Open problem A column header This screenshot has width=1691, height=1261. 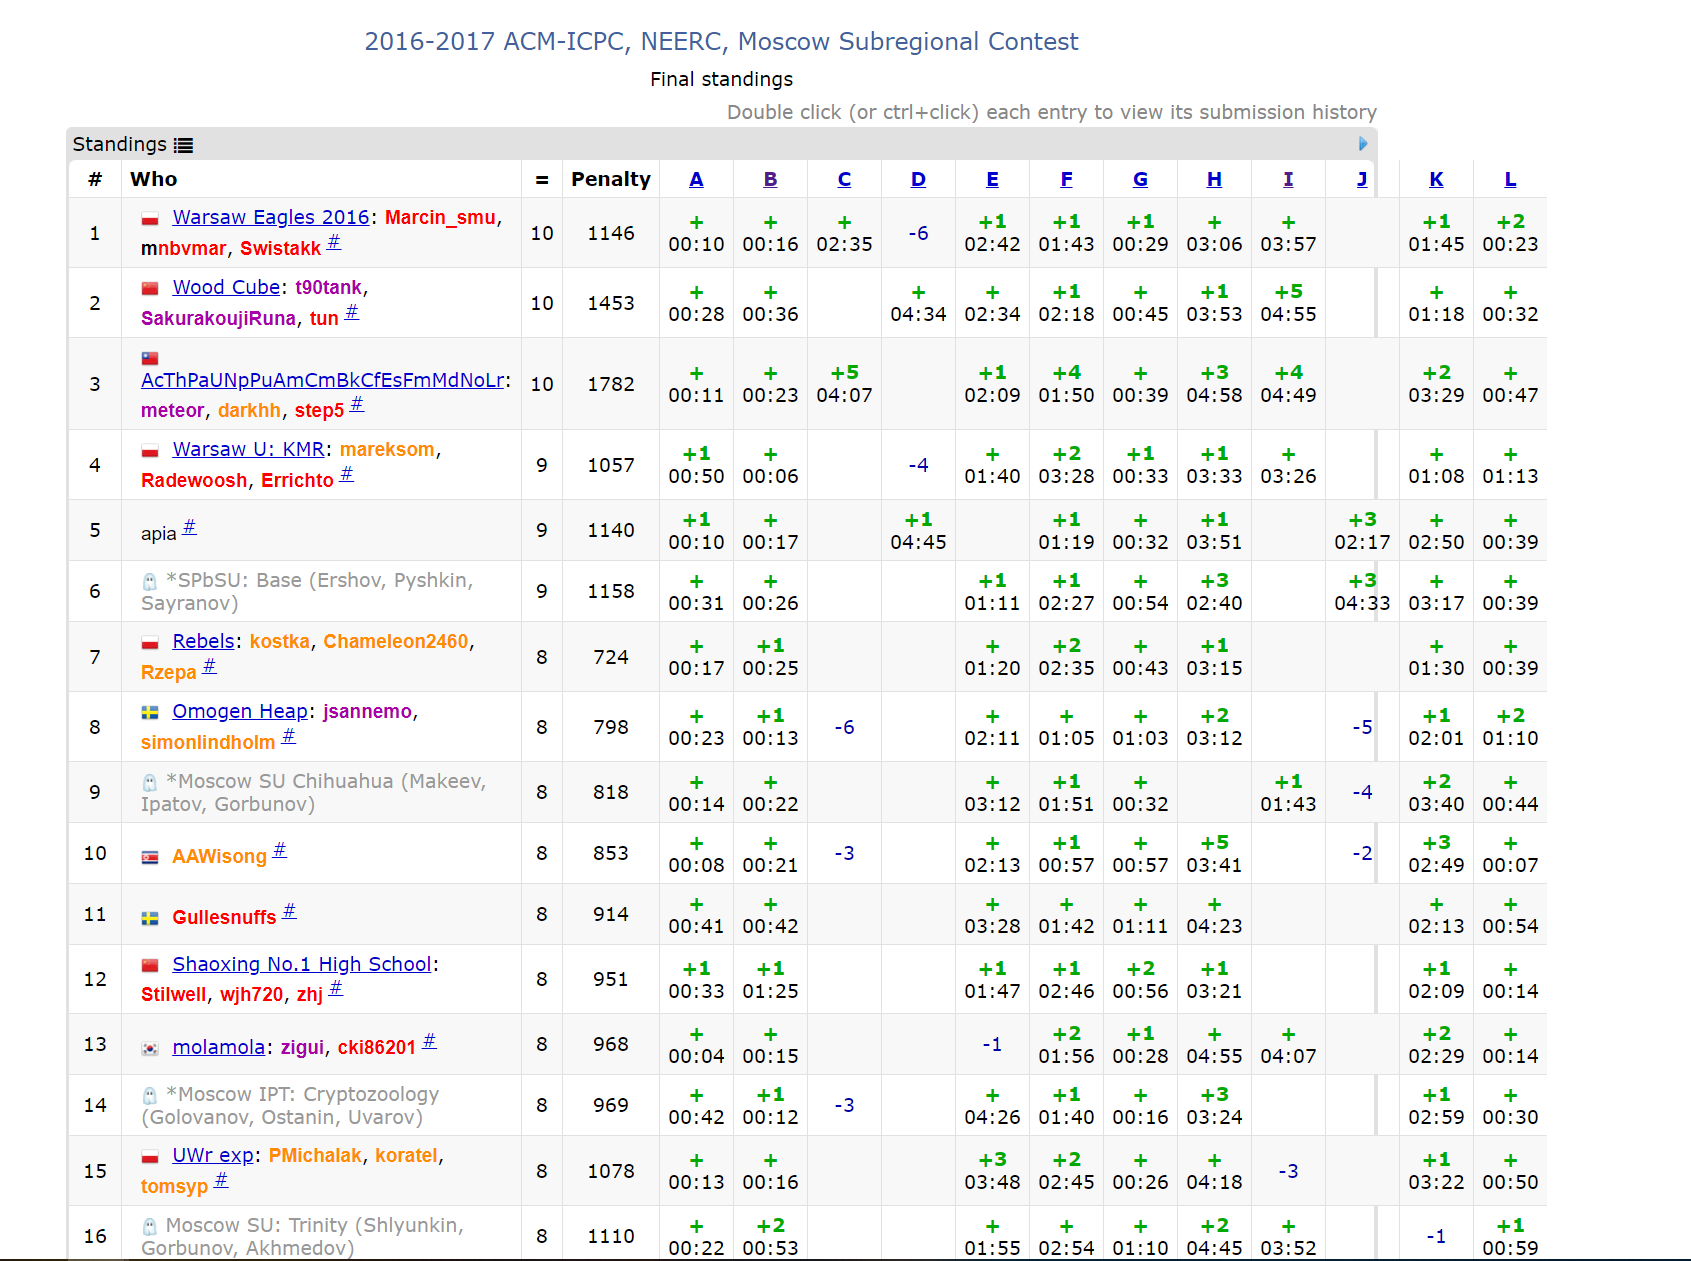[696, 179]
